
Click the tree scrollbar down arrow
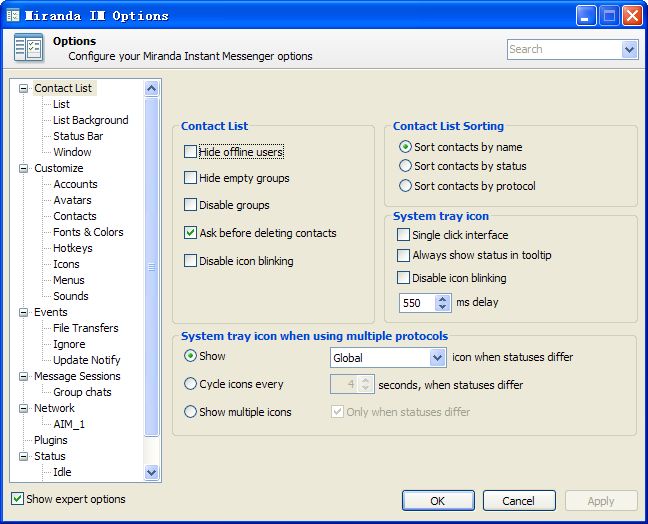152,472
